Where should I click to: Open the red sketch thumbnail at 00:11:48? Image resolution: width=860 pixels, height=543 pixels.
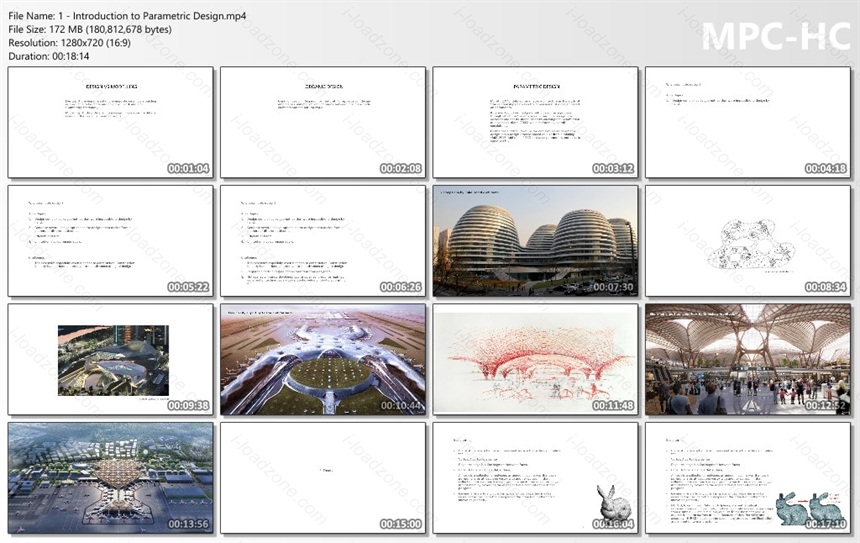[535, 359]
